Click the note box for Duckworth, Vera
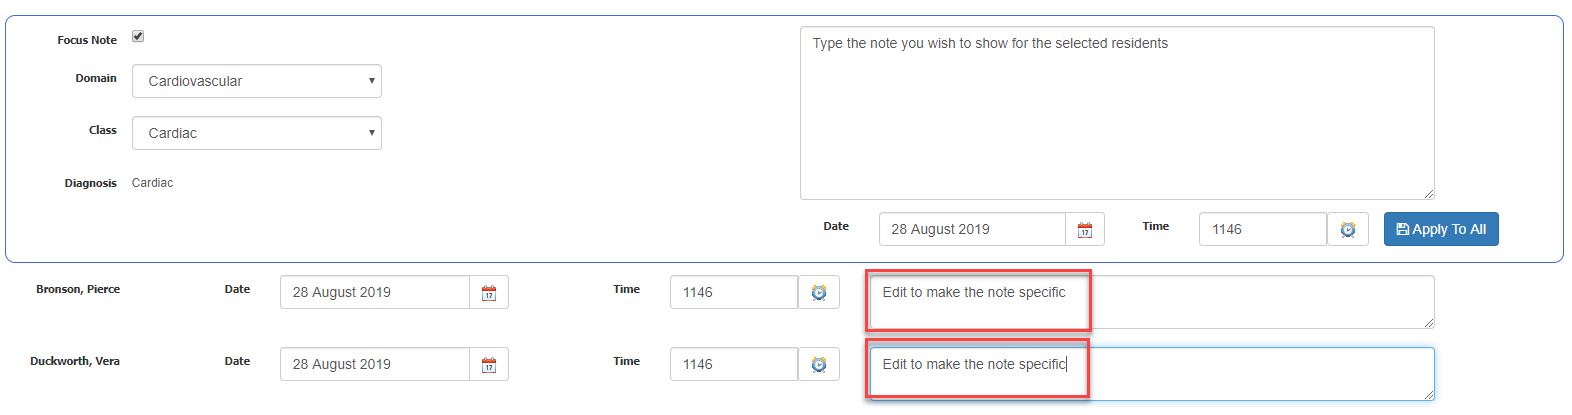1572x415 pixels. click(x=1150, y=374)
